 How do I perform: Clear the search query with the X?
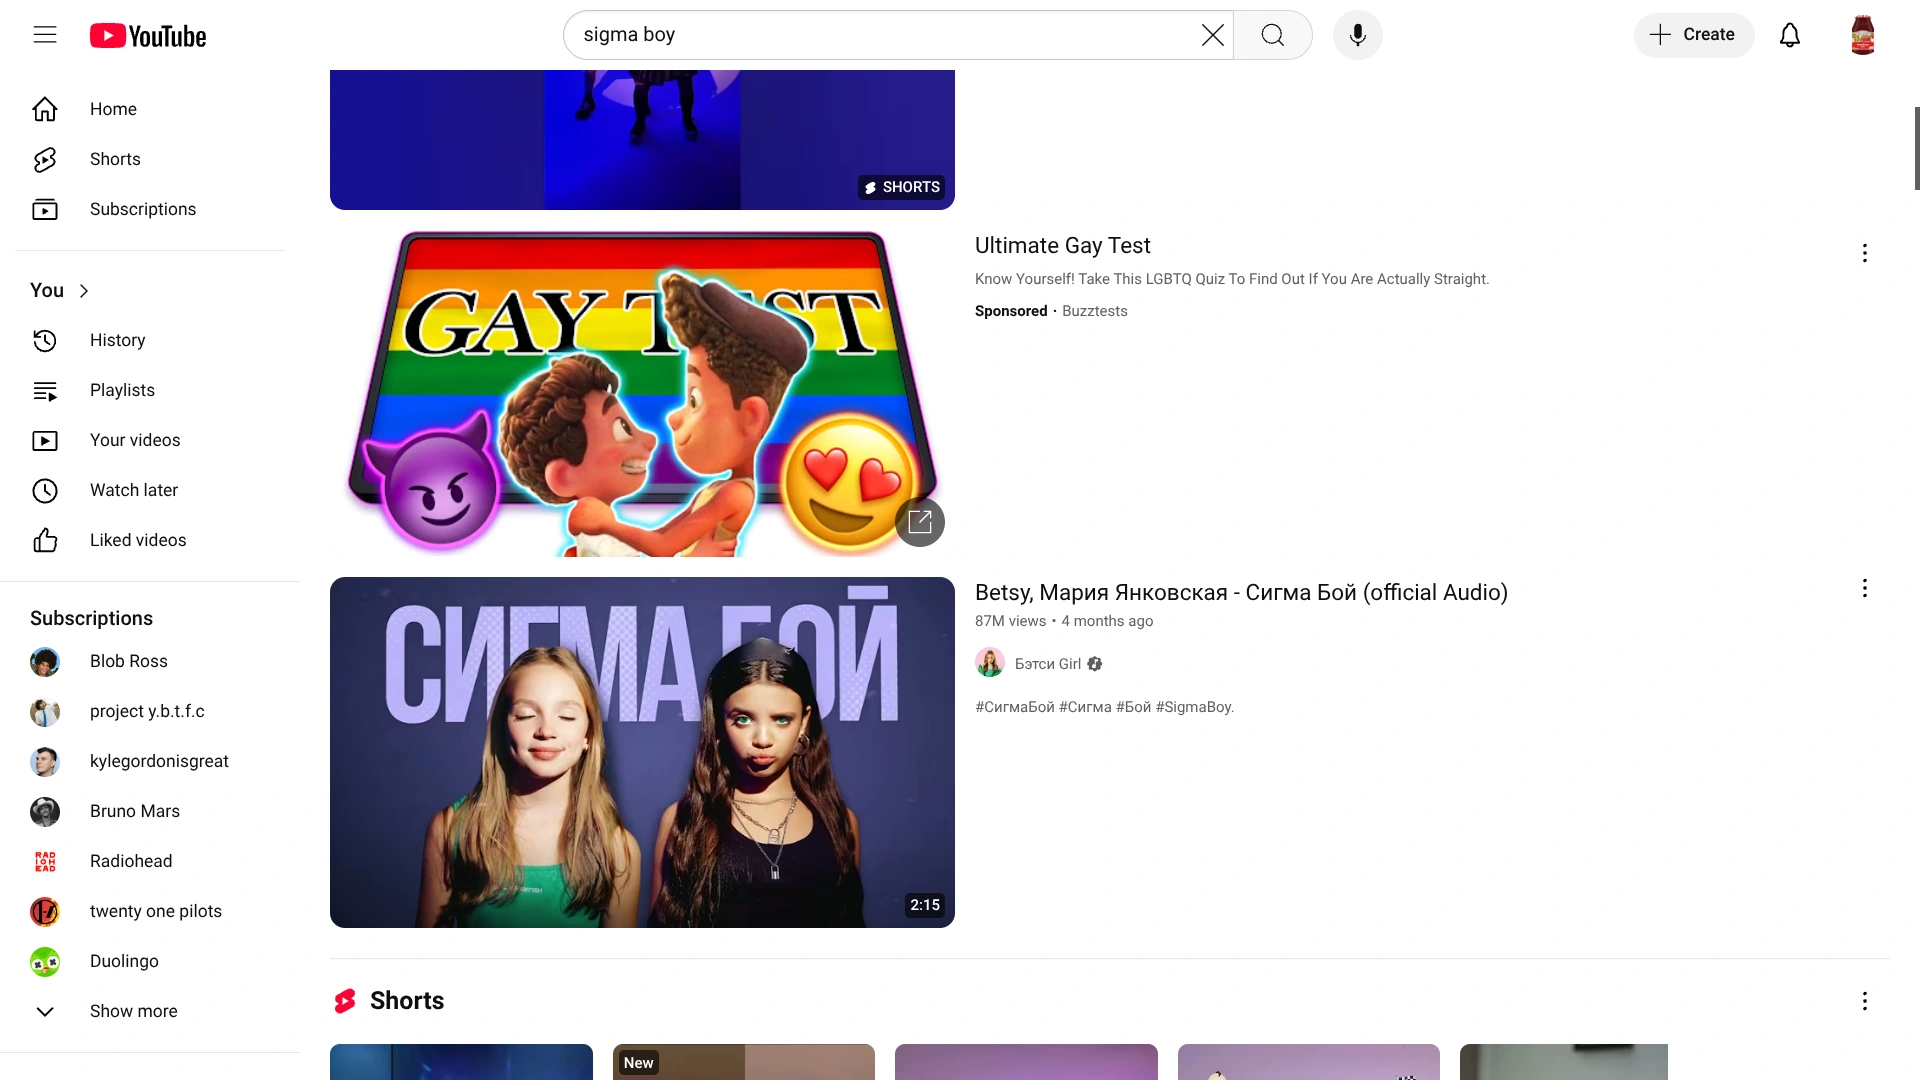tap(1212, 35)
